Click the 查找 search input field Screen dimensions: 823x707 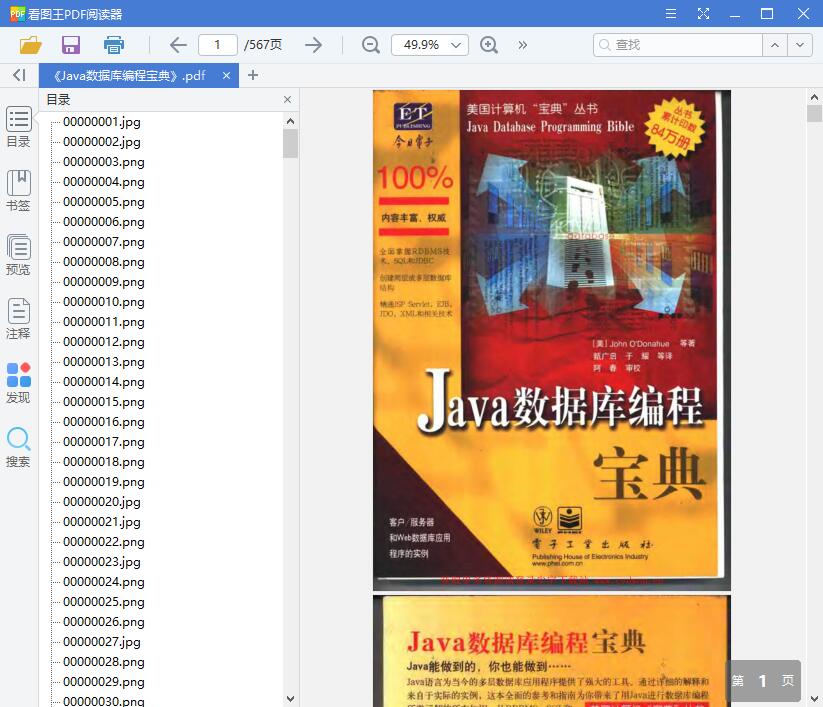pyautogui.click(x=678, y=45)
